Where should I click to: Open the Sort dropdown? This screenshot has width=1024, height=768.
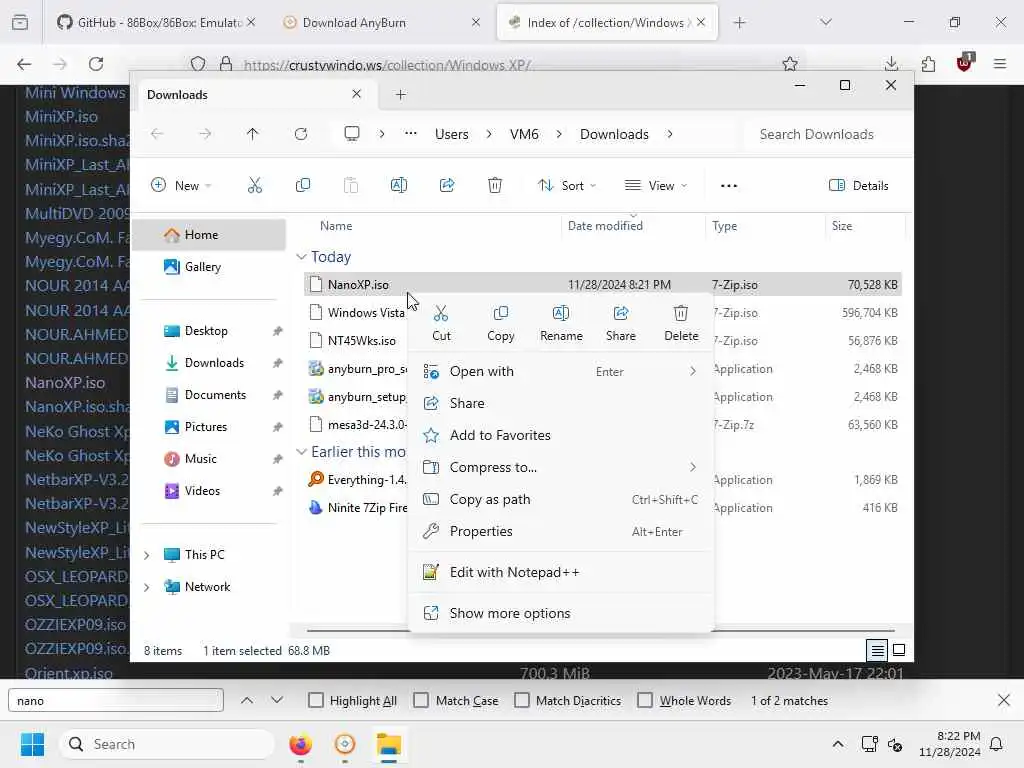(566, 185)
